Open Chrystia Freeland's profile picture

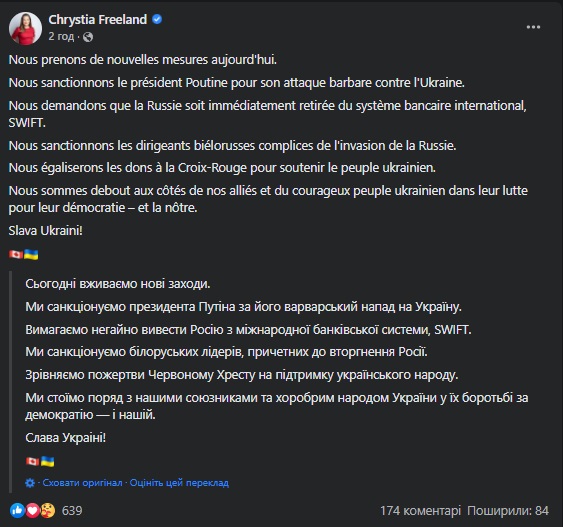[25, 28]
